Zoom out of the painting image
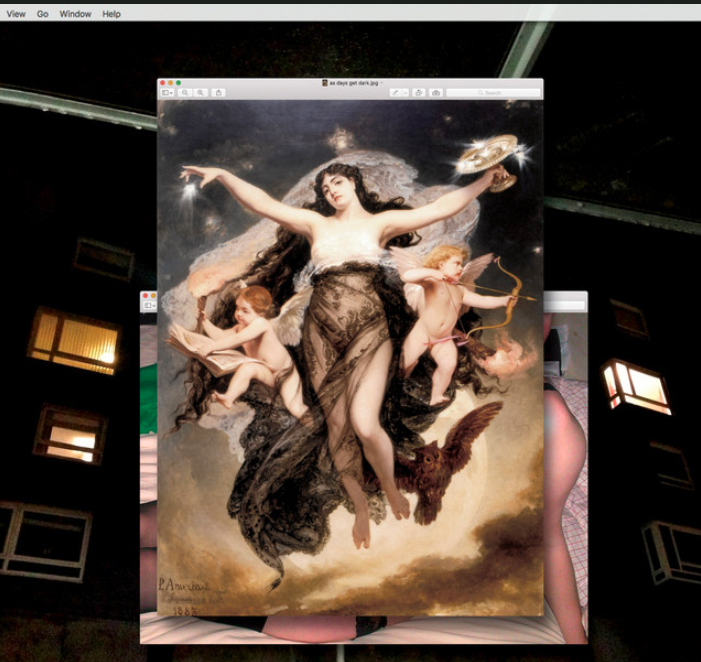Screen dimensions: 701x662 click(x=186, y=93)
